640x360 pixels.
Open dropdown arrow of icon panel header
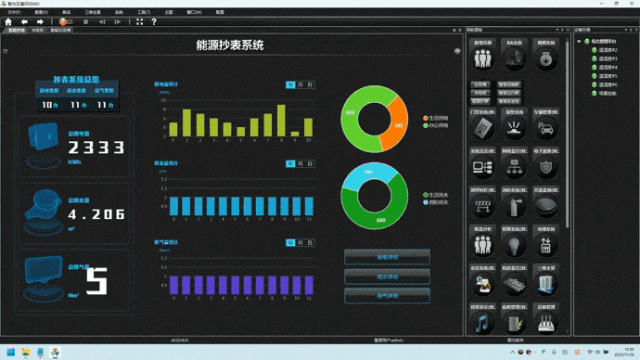557,30
